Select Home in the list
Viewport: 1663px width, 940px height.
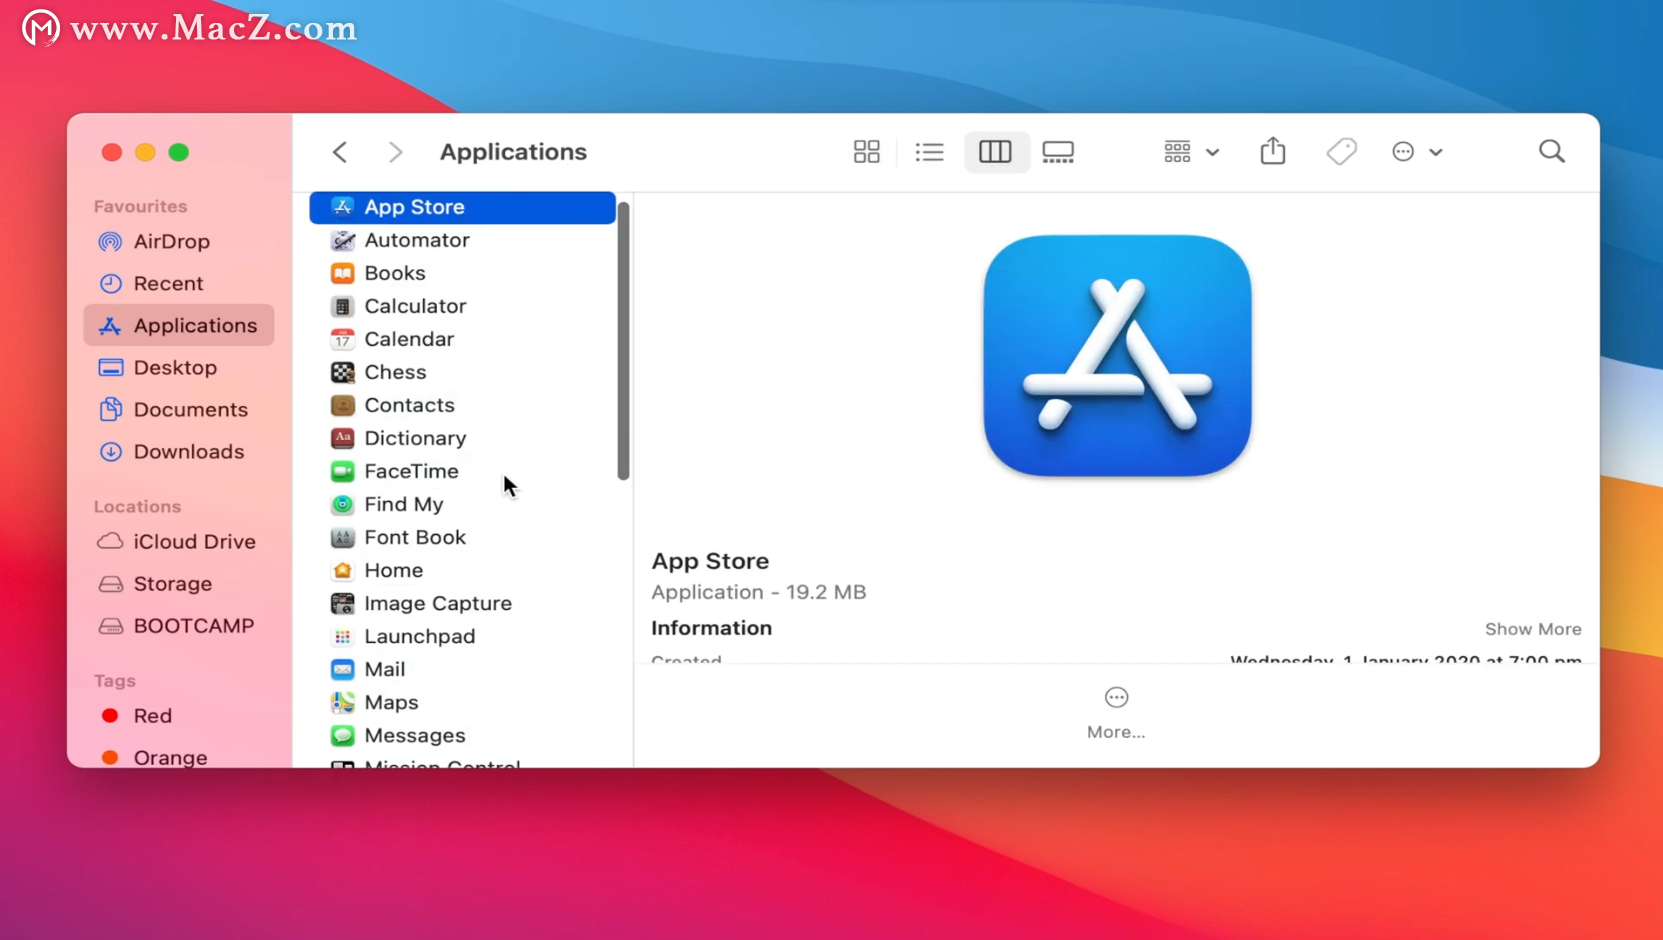point(462,570)
